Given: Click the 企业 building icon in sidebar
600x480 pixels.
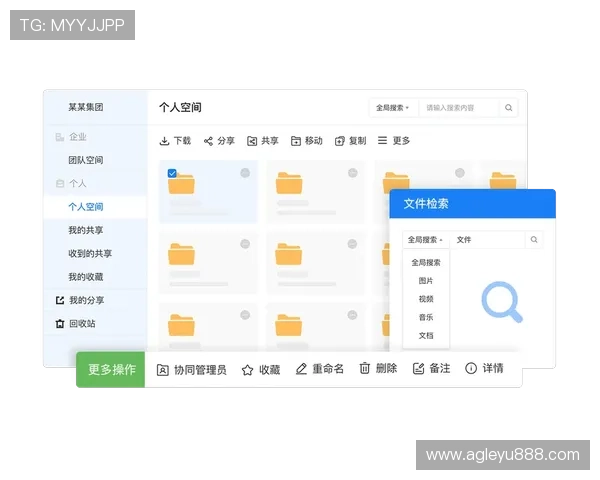Looking at the screenshot, I should pos(60,137).
